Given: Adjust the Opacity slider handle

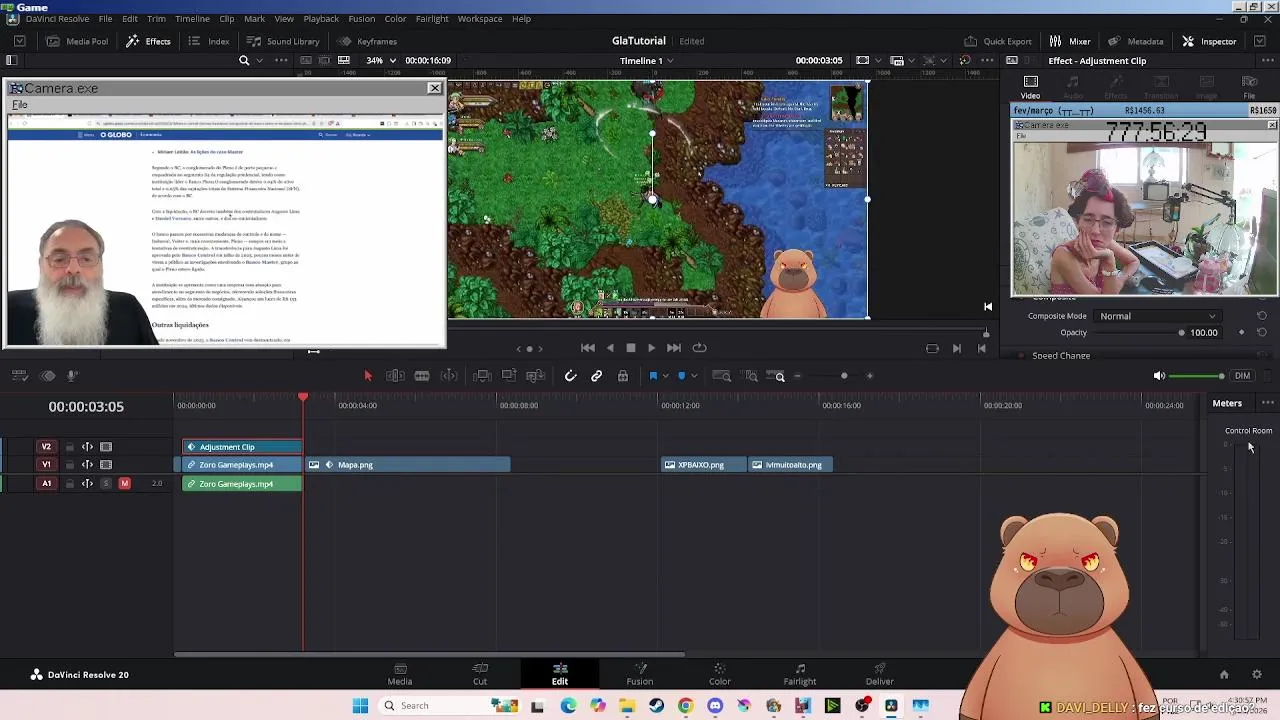Looking at the screenshot, I should pos(1181,333).
